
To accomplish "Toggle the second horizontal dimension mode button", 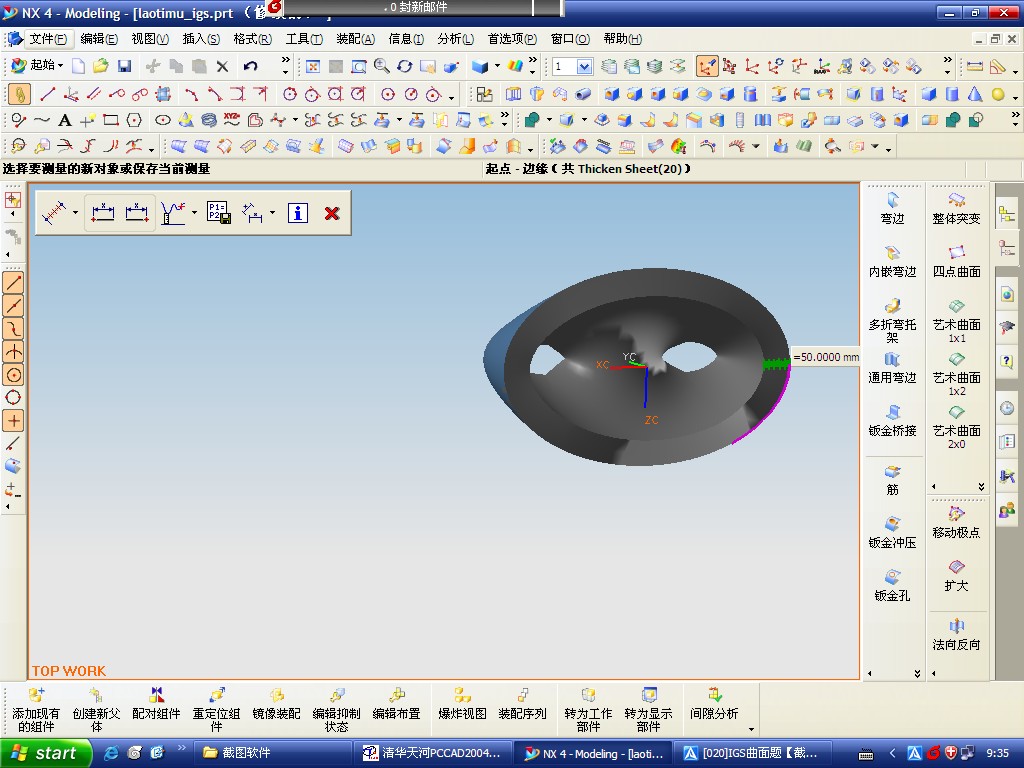I will [x=136, y=213].
